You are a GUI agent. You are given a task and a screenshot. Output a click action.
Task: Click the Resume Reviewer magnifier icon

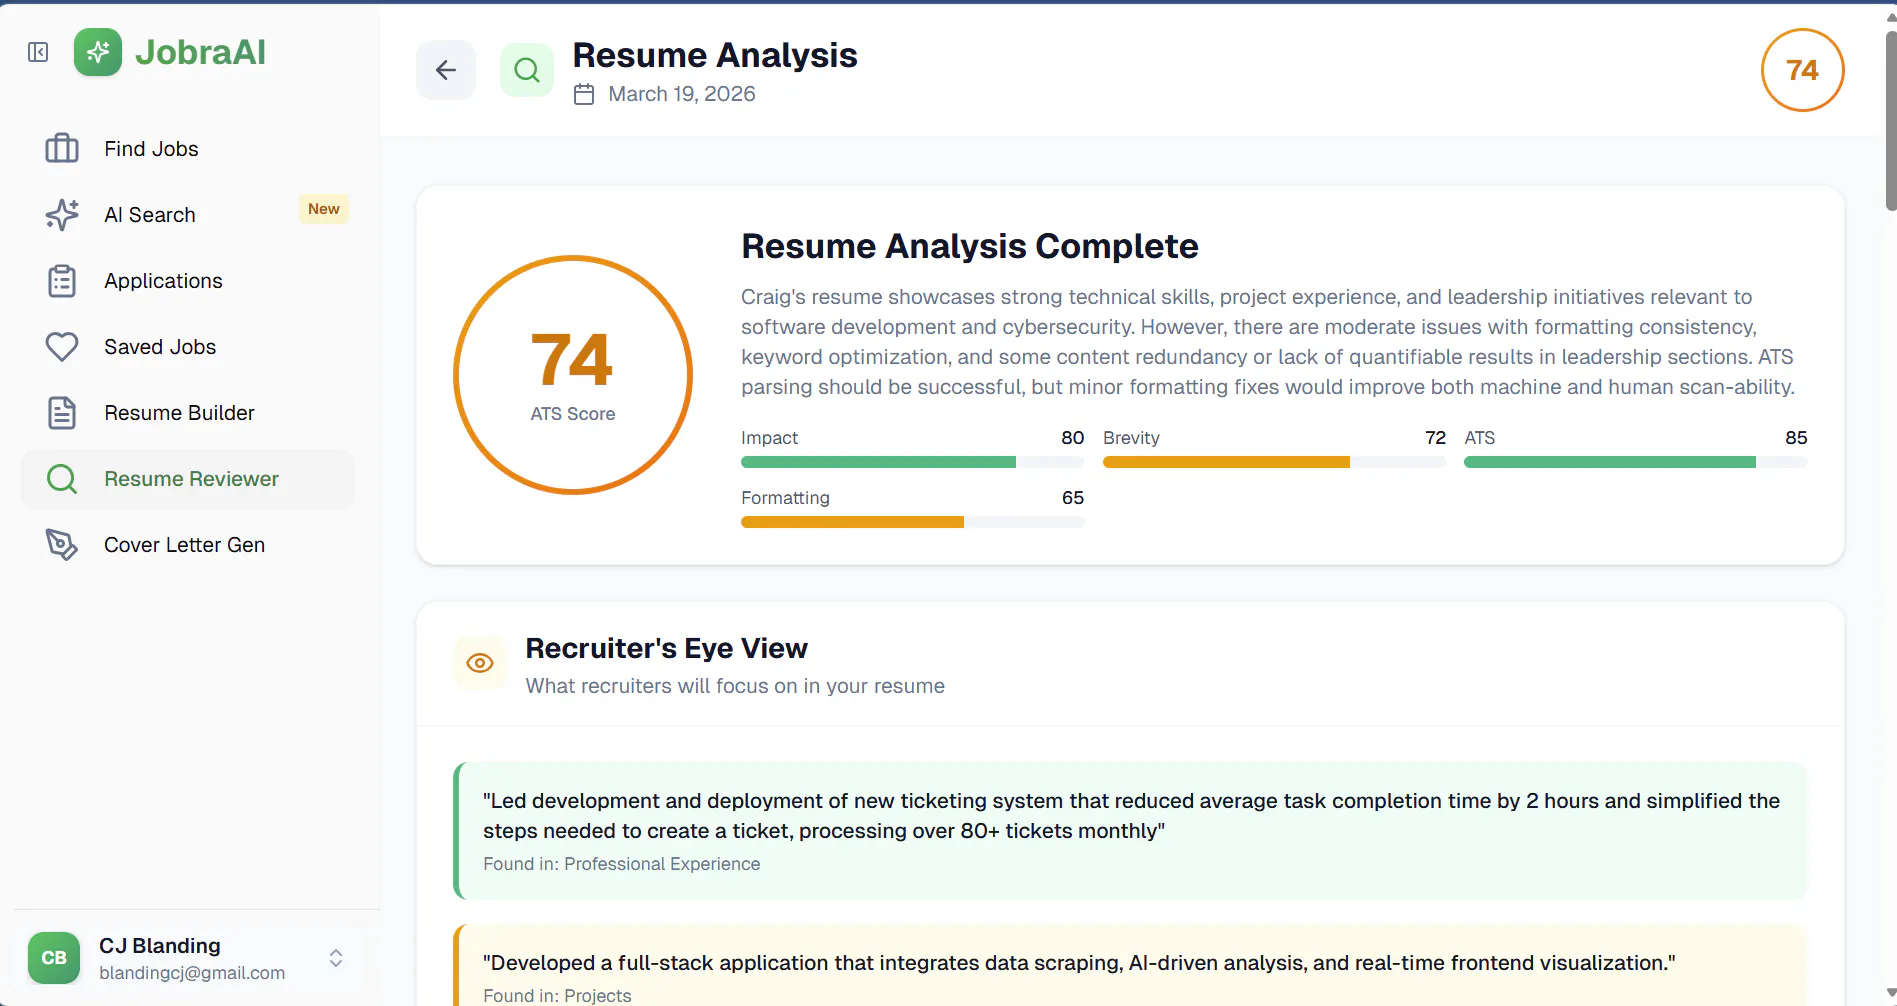(62, 479)
